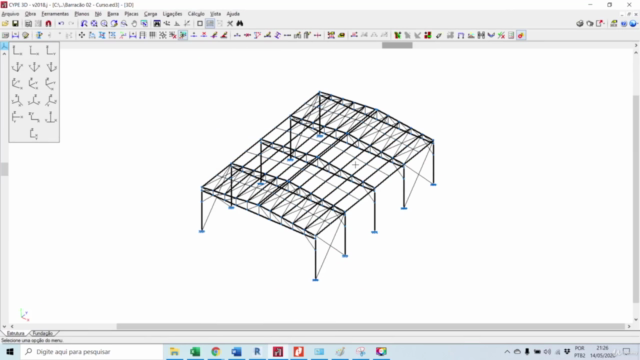Screen dimensions: 640x360
Task: Click the document list icon with red lines
Action: point(511,36)
